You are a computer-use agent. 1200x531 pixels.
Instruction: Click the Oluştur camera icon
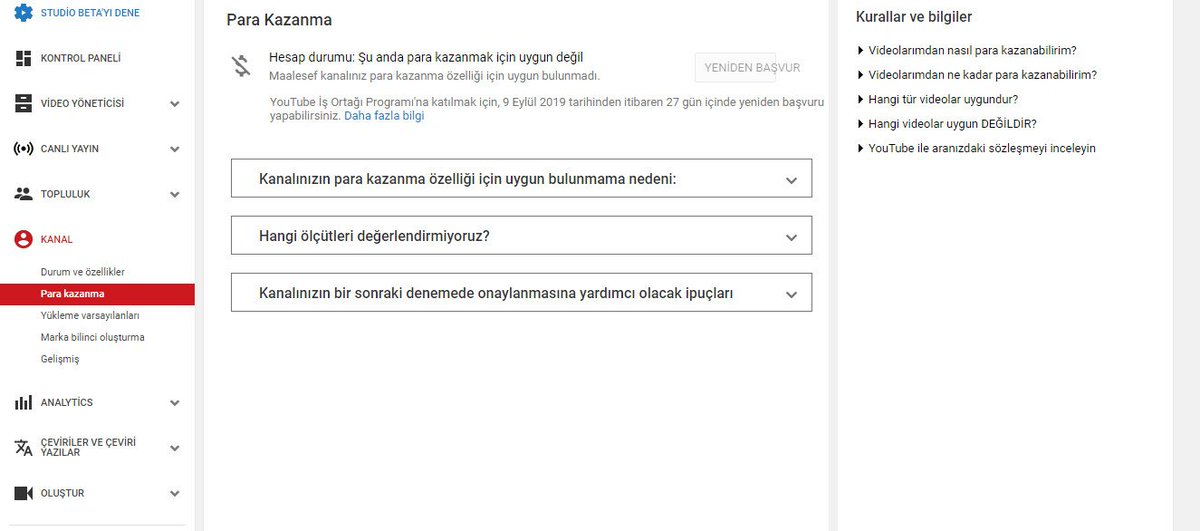23,493
